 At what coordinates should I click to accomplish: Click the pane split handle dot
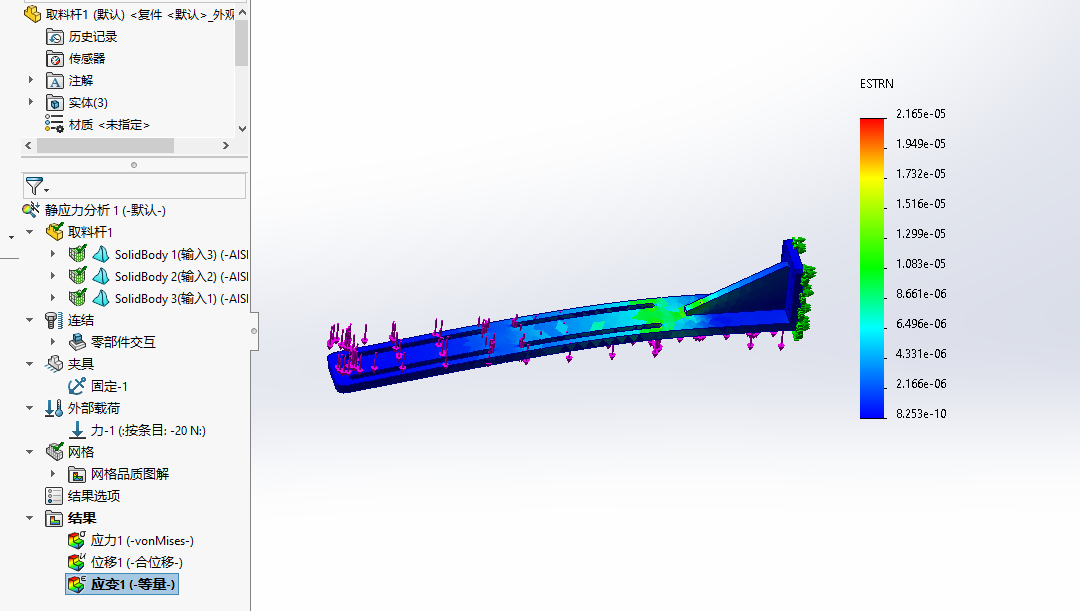tap(134, 165)
